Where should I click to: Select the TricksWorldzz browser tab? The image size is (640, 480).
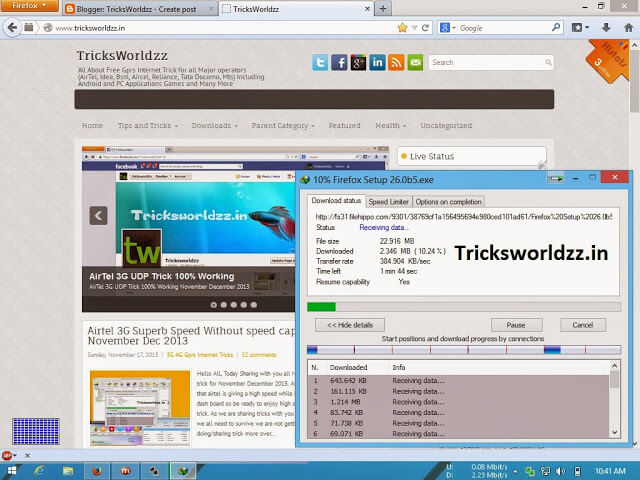tap(296, 9)
